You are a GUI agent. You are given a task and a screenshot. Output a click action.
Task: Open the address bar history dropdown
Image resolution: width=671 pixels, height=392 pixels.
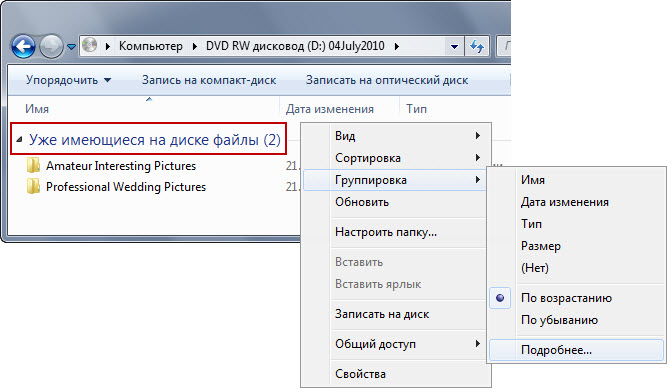pyautogui.click(x=454, y=46)
